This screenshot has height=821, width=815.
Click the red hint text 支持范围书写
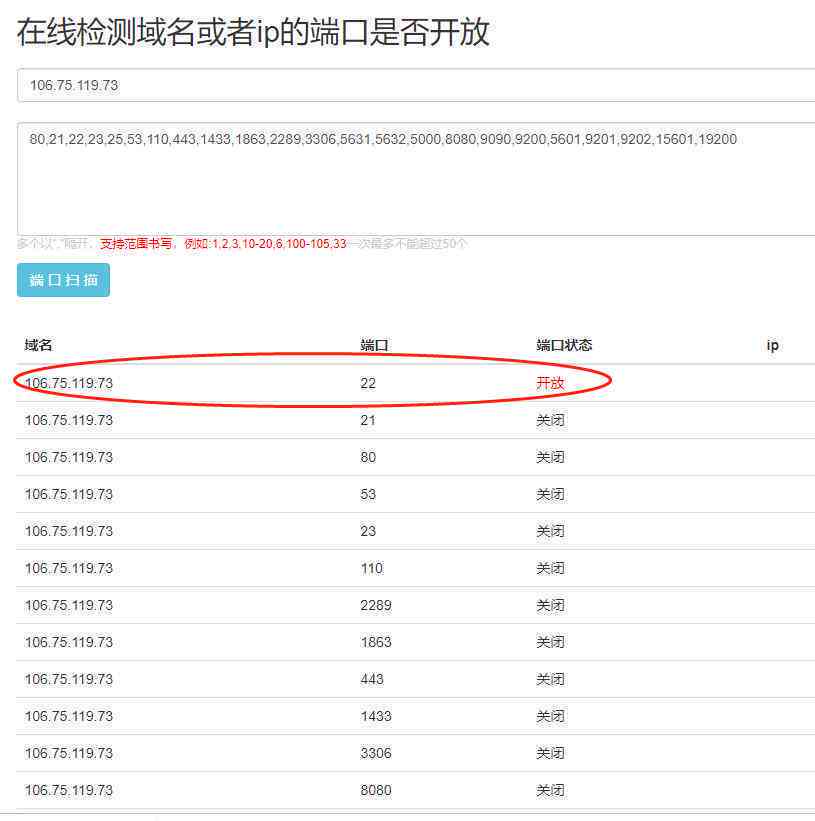pyautogui.click(x=136, y=243)
